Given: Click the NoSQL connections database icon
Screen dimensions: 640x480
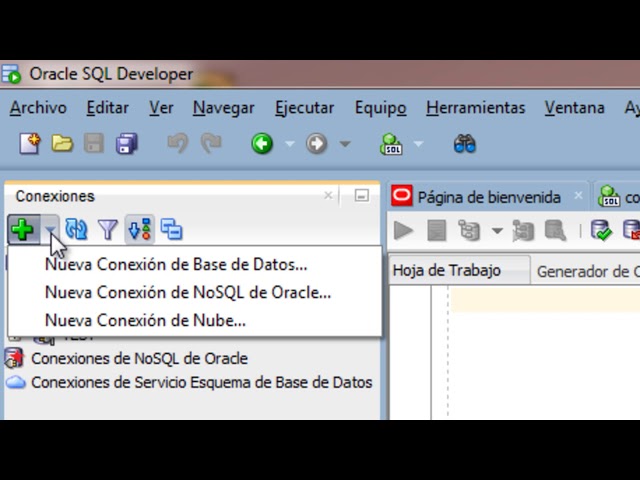Looking at the screenshot, I should [x=14, y=358].
